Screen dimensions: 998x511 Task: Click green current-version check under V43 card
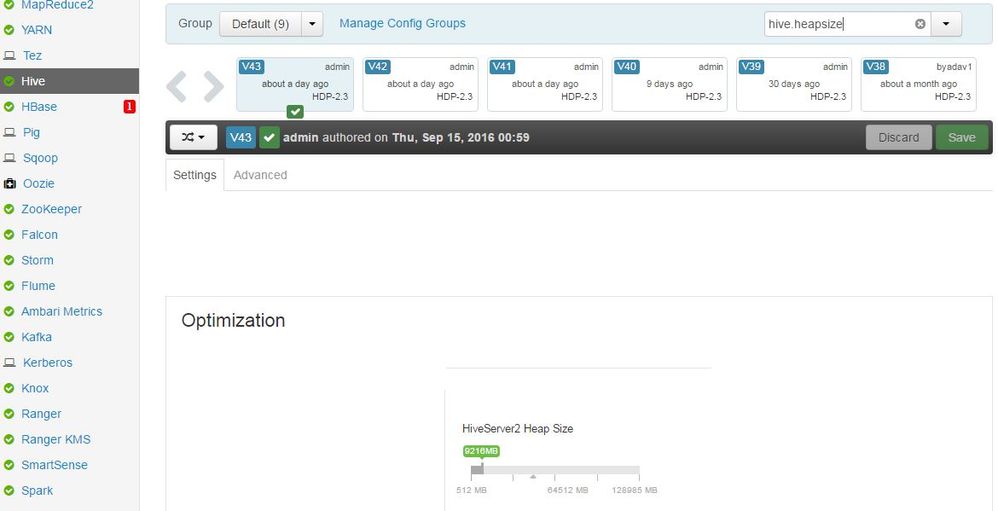[295, 112]
